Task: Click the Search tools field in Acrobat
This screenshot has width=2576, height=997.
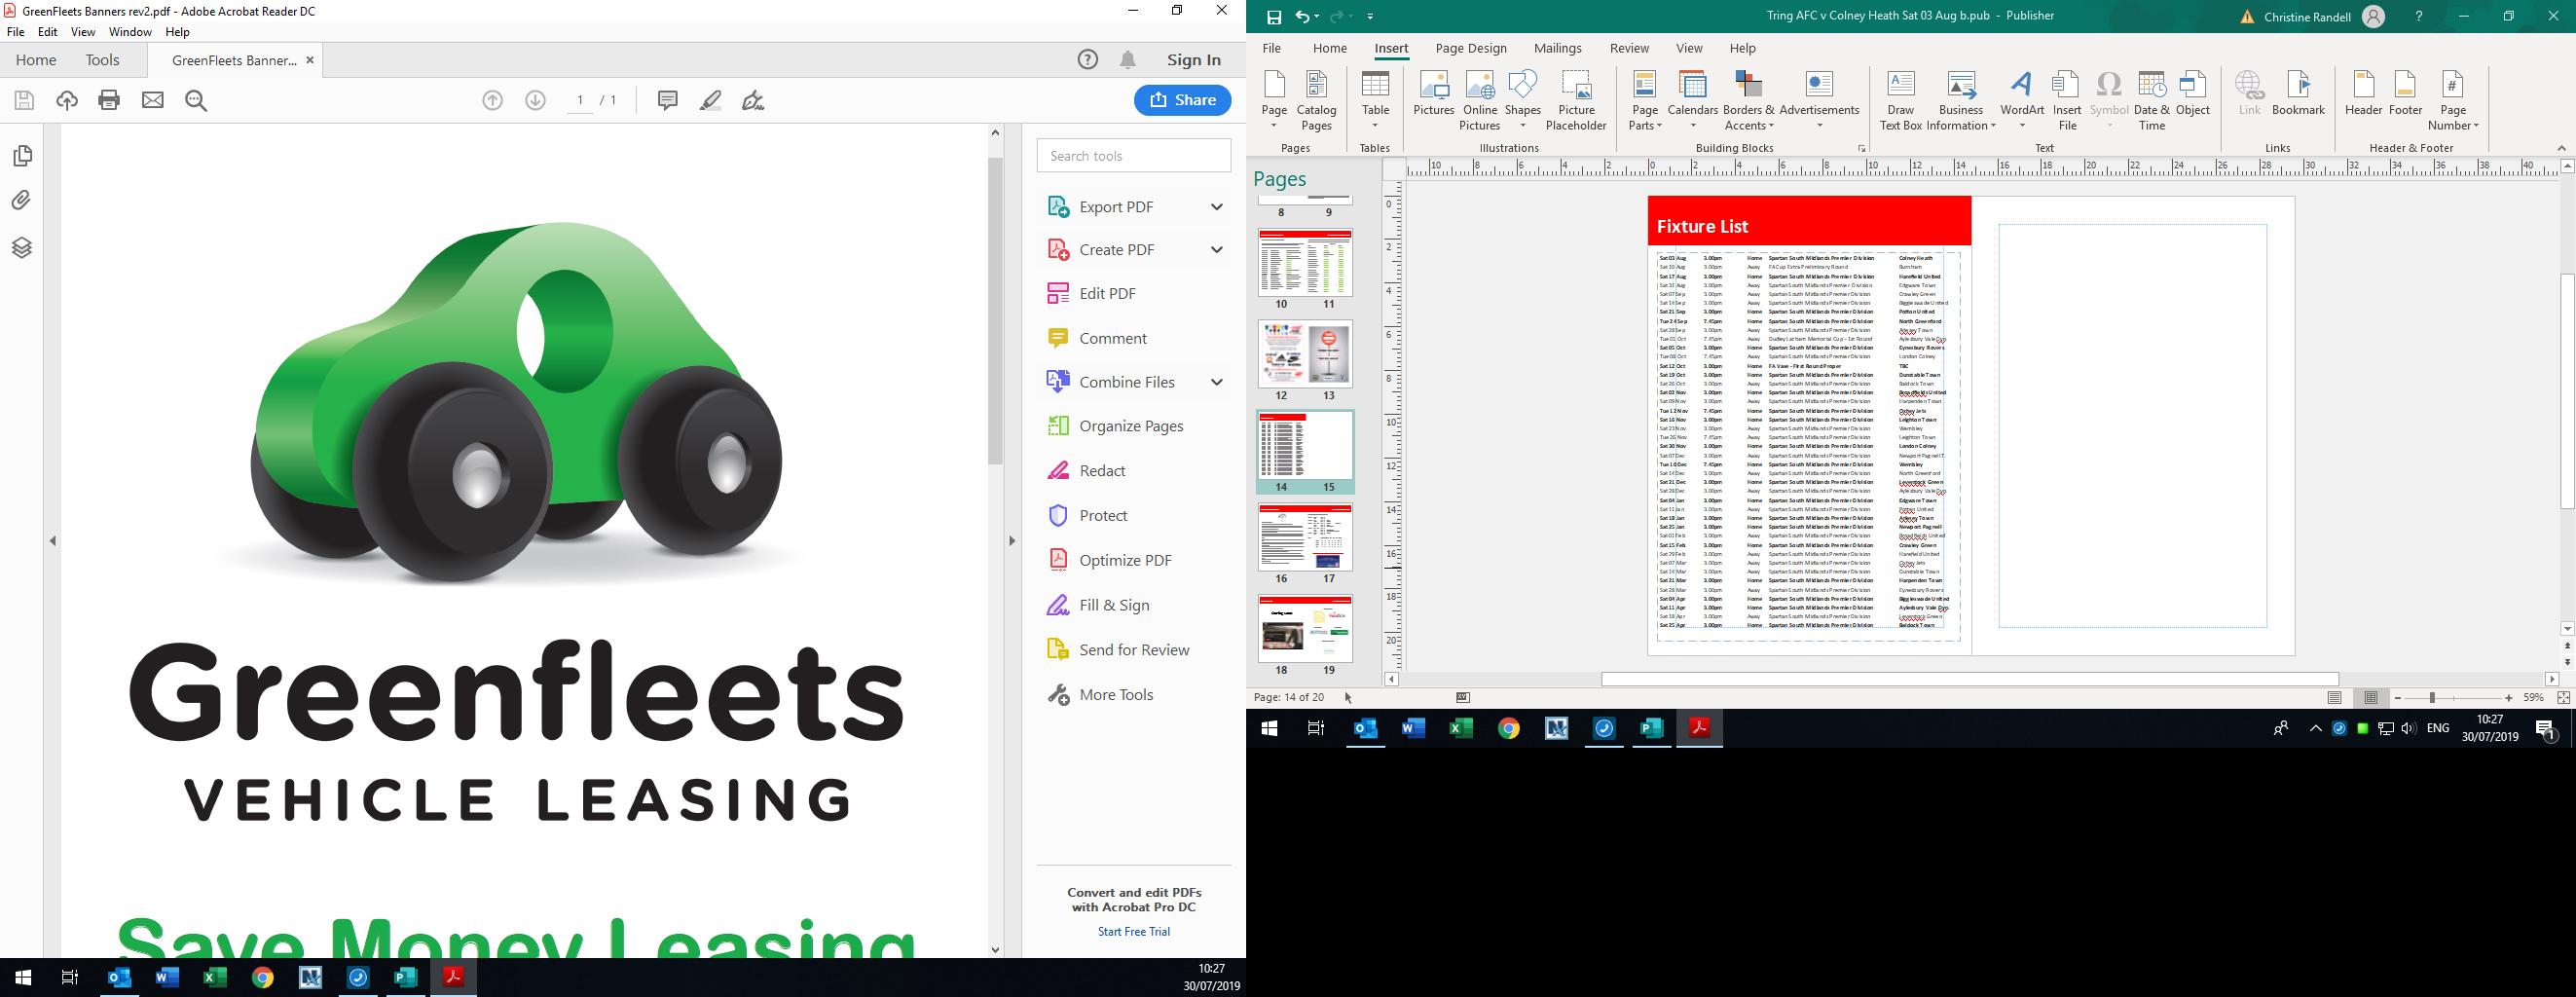Action: point(1134,156)
